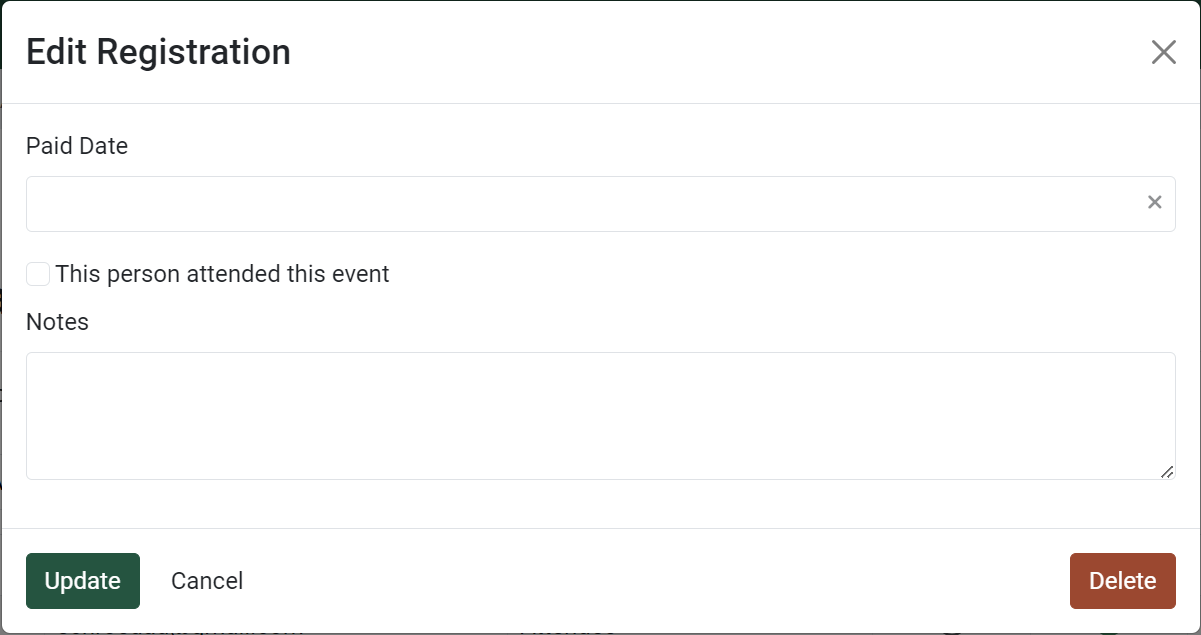
Task: Click the Notes resize handle
Action: (1168, 470)
